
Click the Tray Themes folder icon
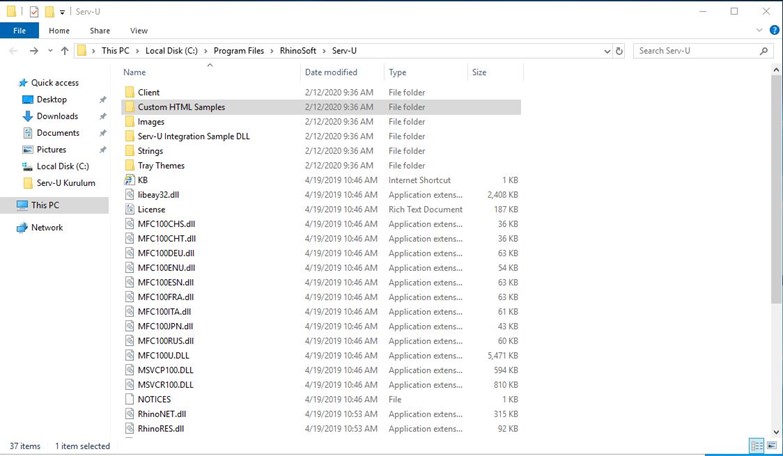tap(130, 165)
